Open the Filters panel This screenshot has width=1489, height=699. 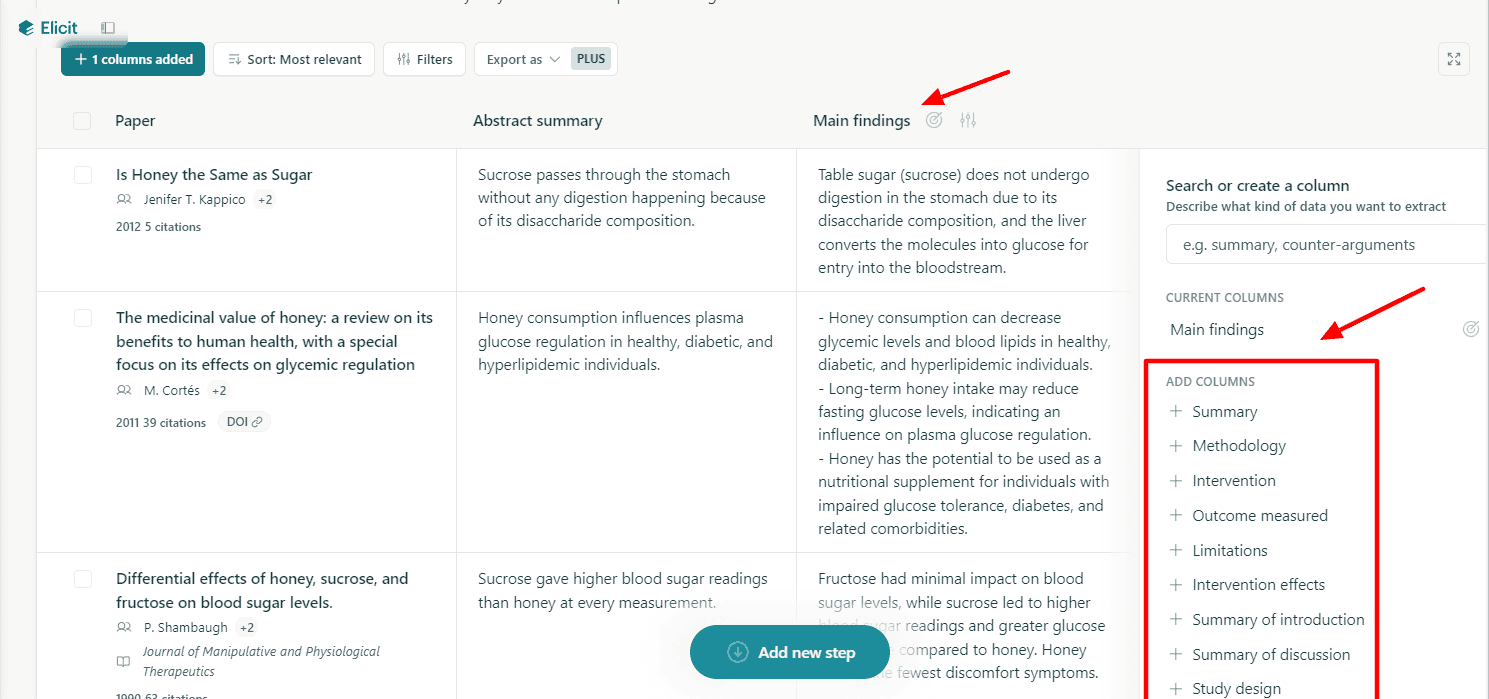(x=424, y=59)
